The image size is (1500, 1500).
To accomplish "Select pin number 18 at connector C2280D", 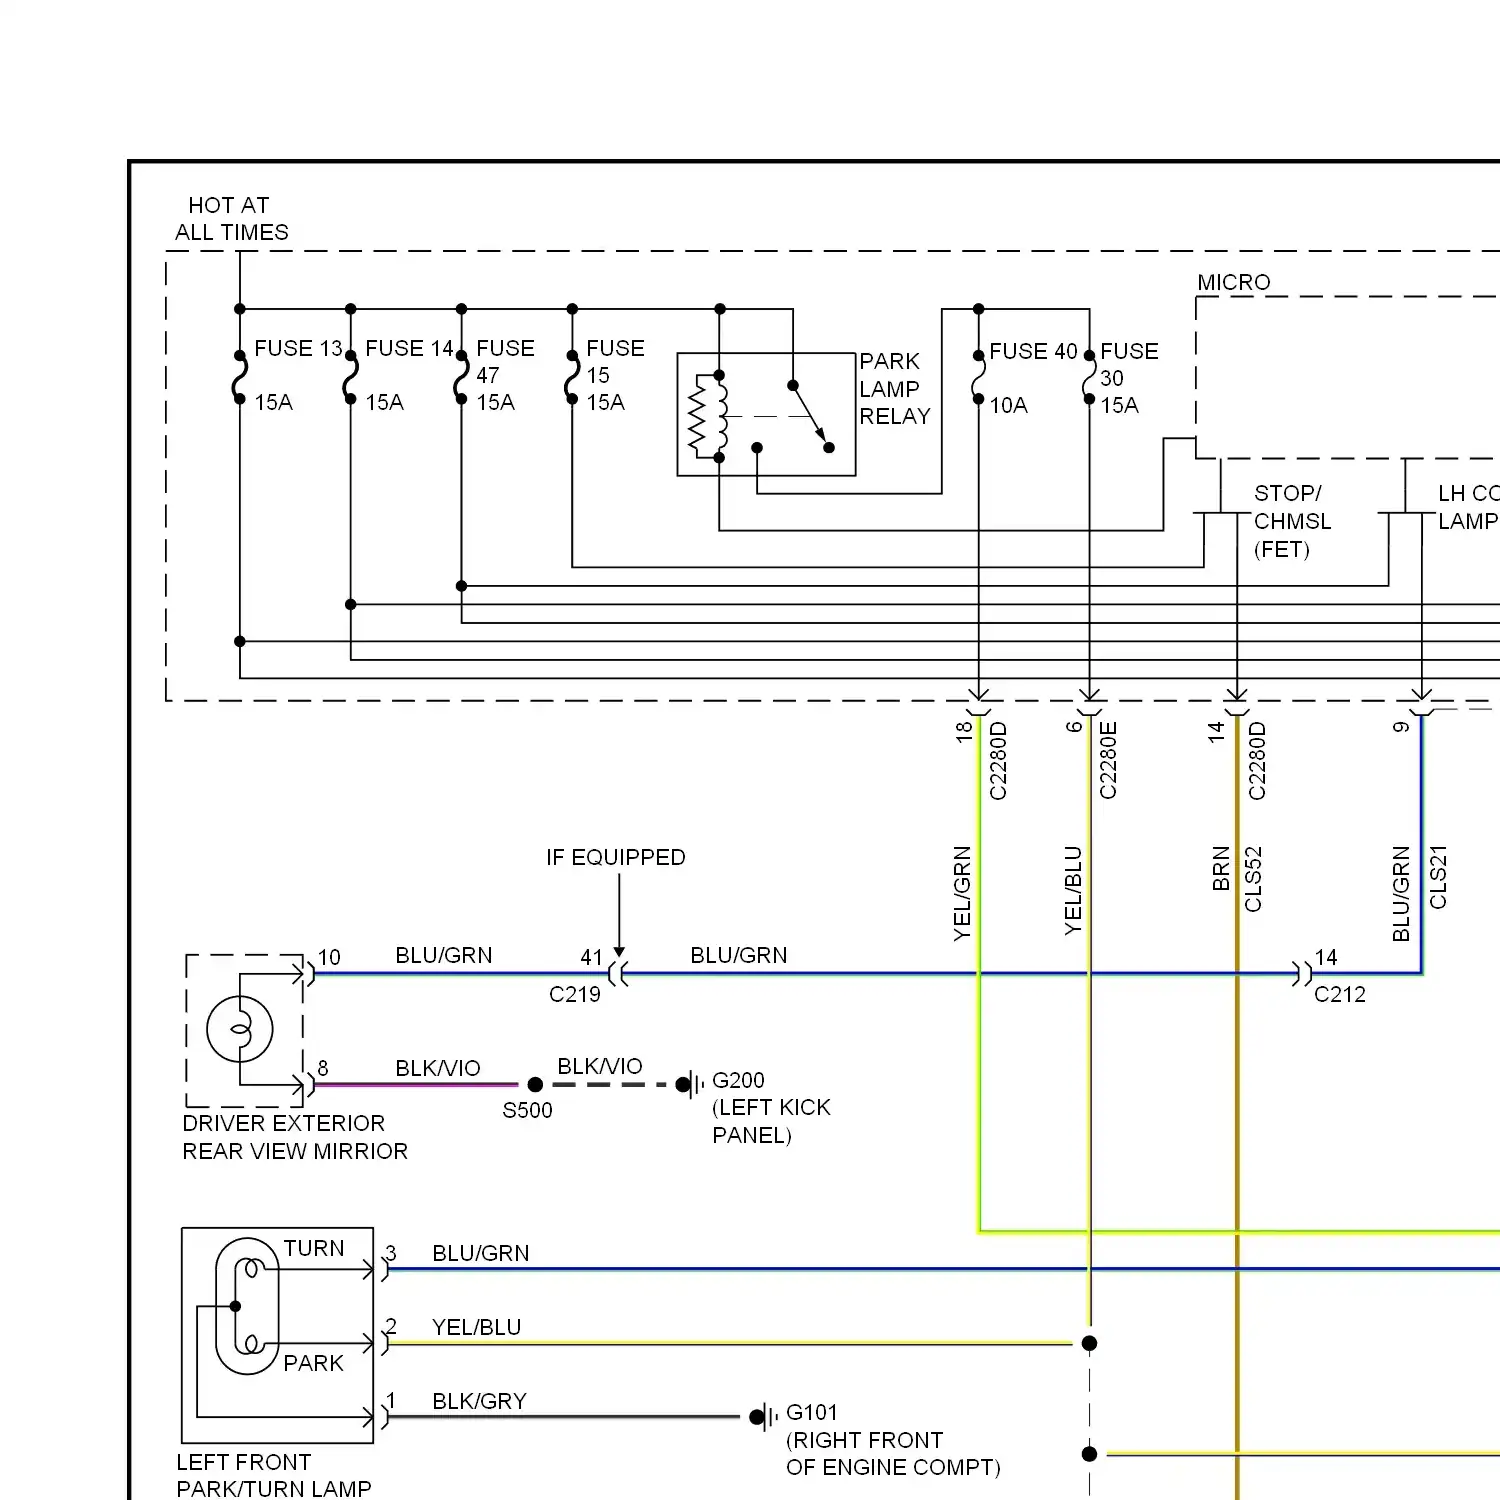I will pos(964,732).
